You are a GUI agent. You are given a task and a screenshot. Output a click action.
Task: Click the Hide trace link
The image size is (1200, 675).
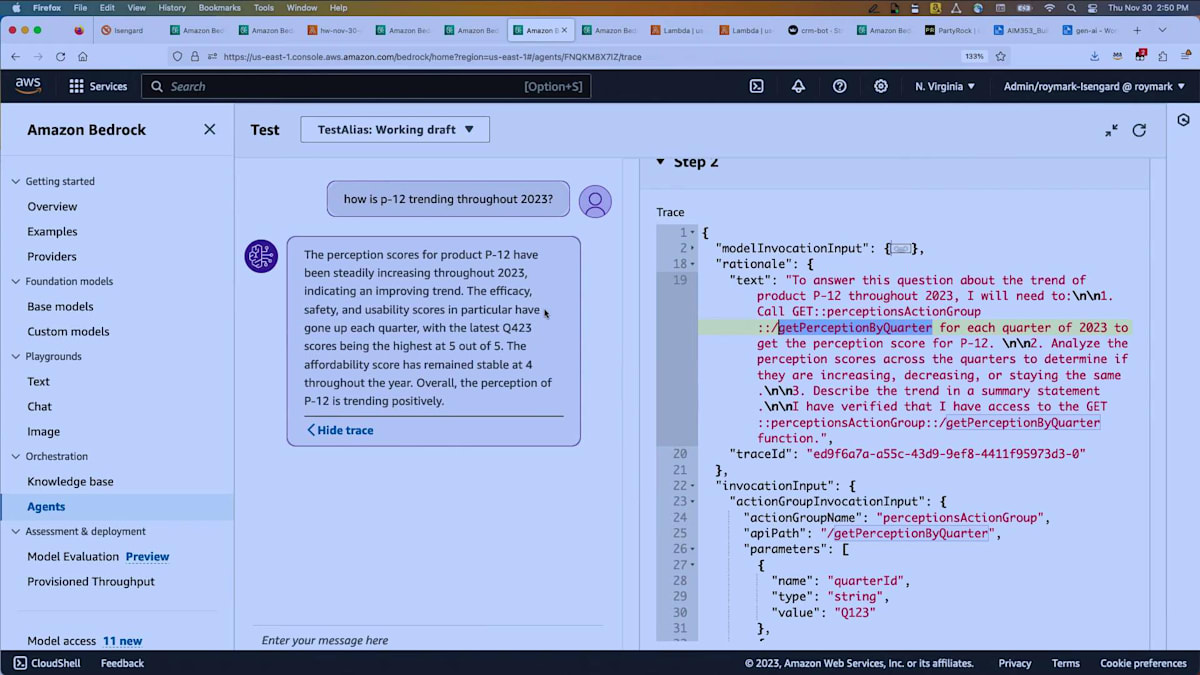[340, 430]
